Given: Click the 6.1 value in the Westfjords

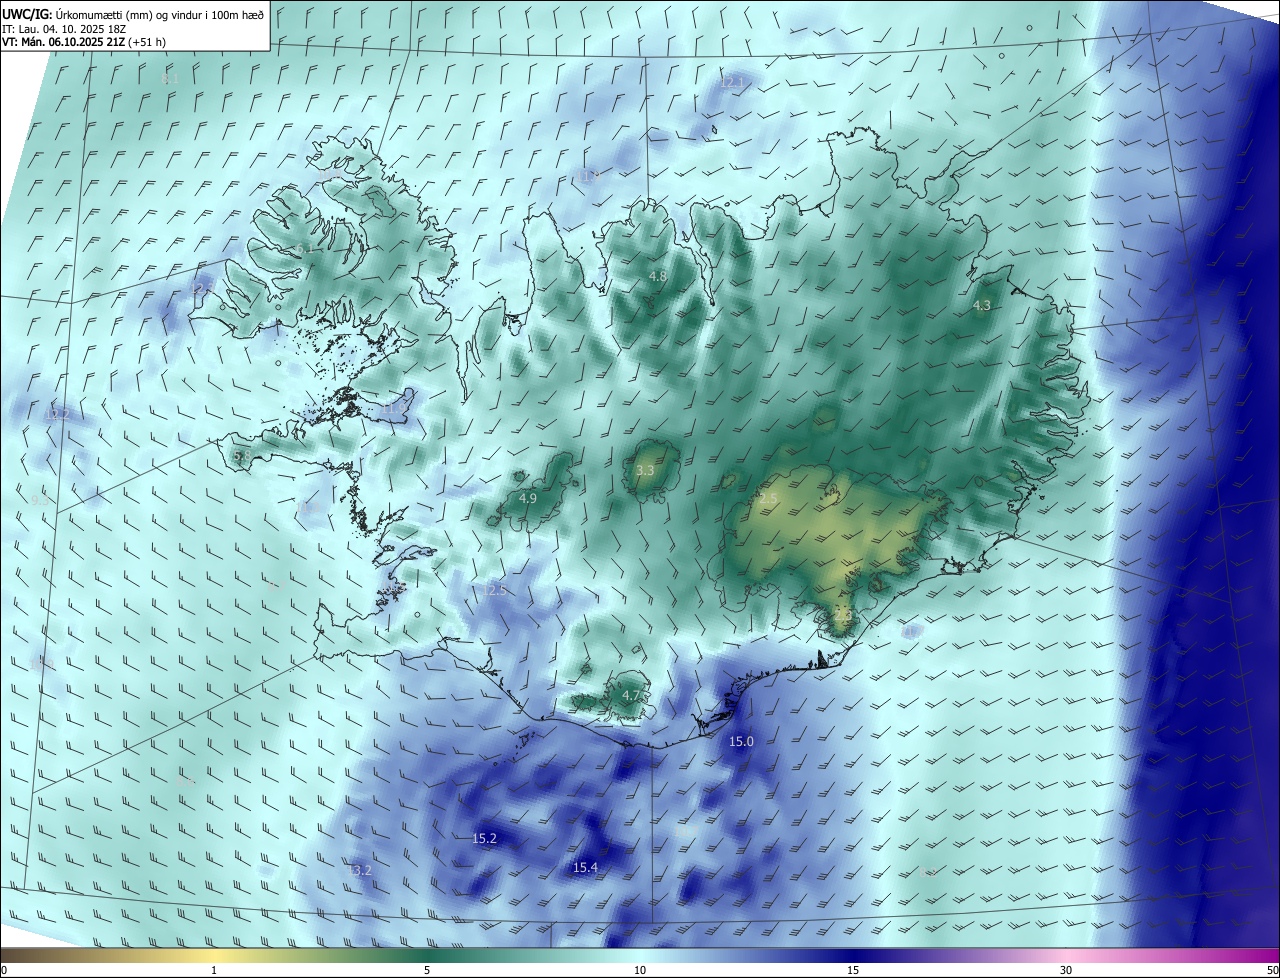Looking at the screenshot, I should tap(303, 248).
